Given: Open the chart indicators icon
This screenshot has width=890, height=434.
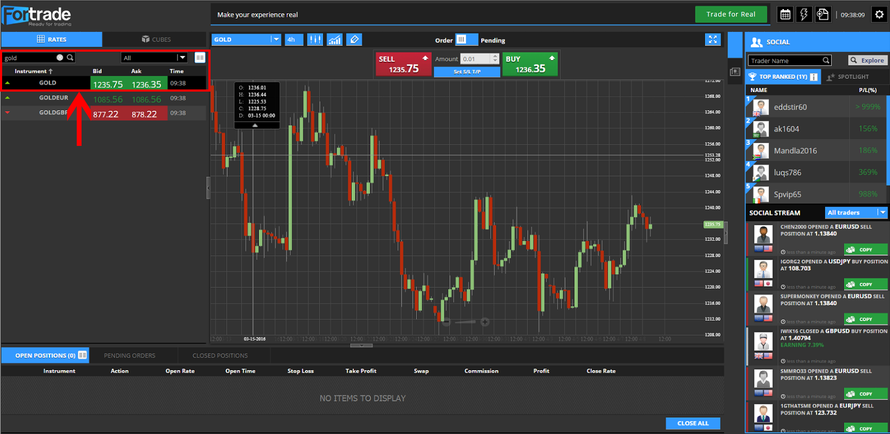Looking at the screenshot, I should pyautogui.click(x=334, y=40).
